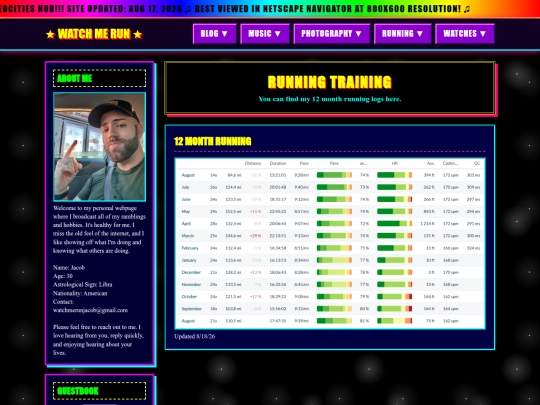The height and width of the screenshot is (405, 540).
Task: Click Jacob's profile photo in About Me
Action: 99,146
